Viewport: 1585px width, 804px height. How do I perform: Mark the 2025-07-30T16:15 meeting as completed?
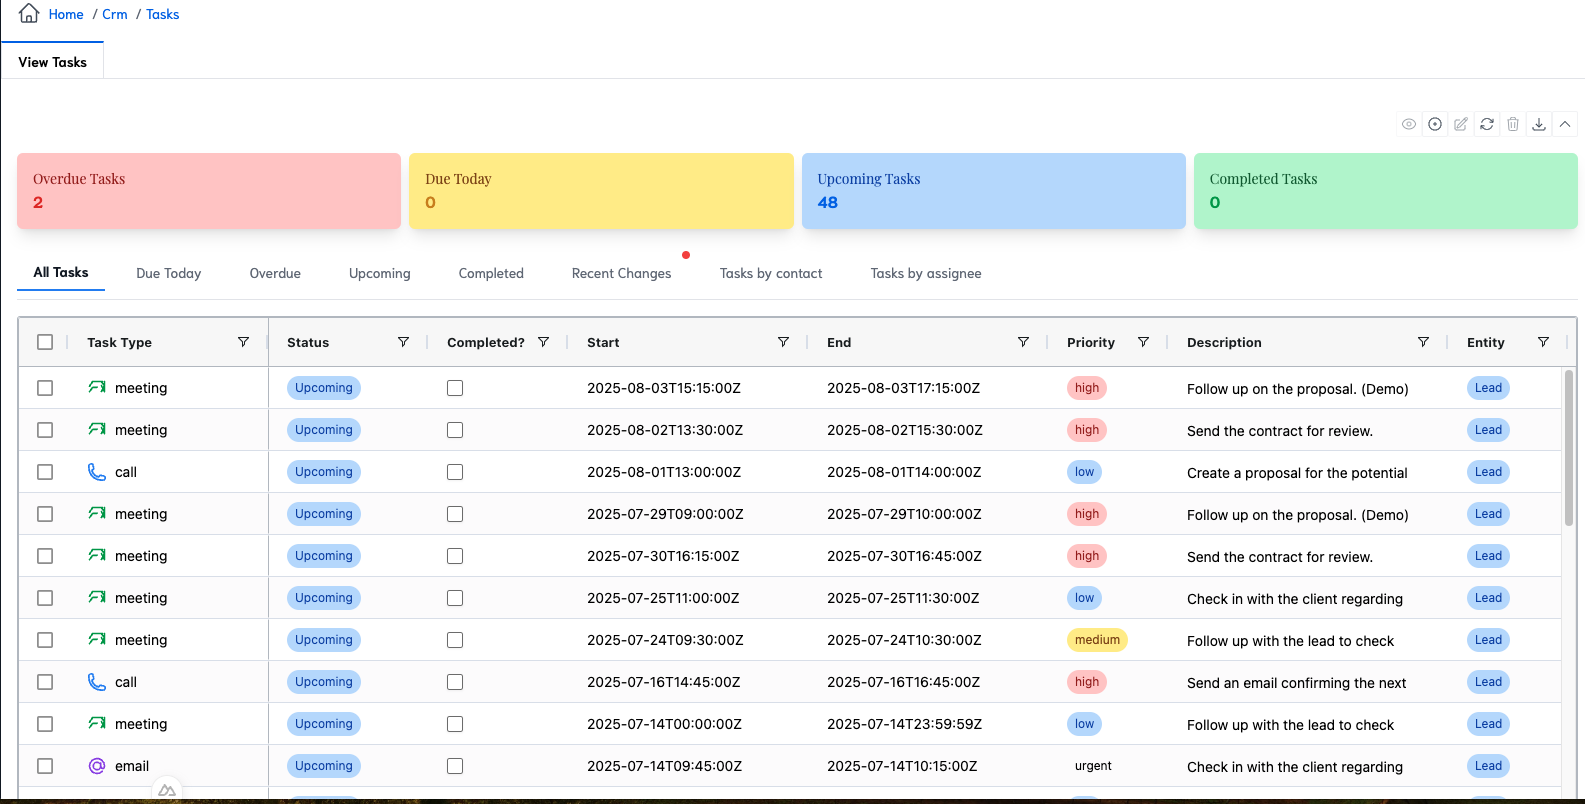[x=455, y=556]
